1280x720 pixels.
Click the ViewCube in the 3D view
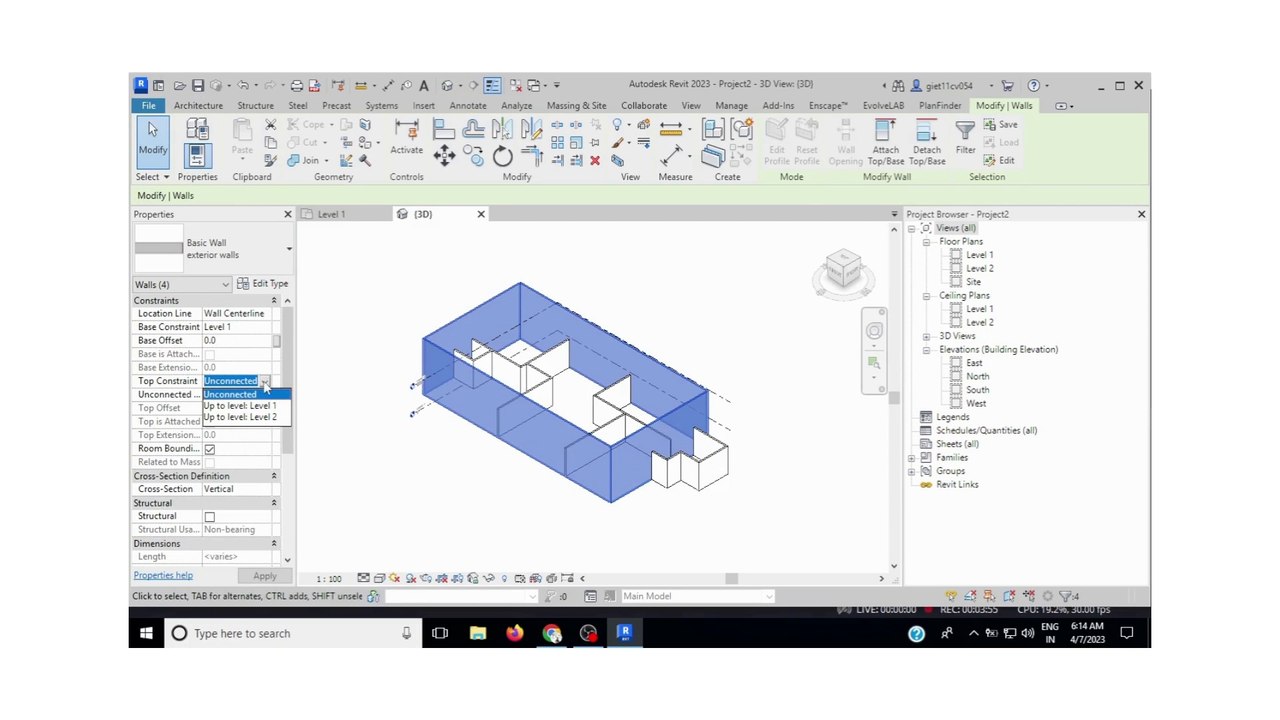[x=844, y=270]
